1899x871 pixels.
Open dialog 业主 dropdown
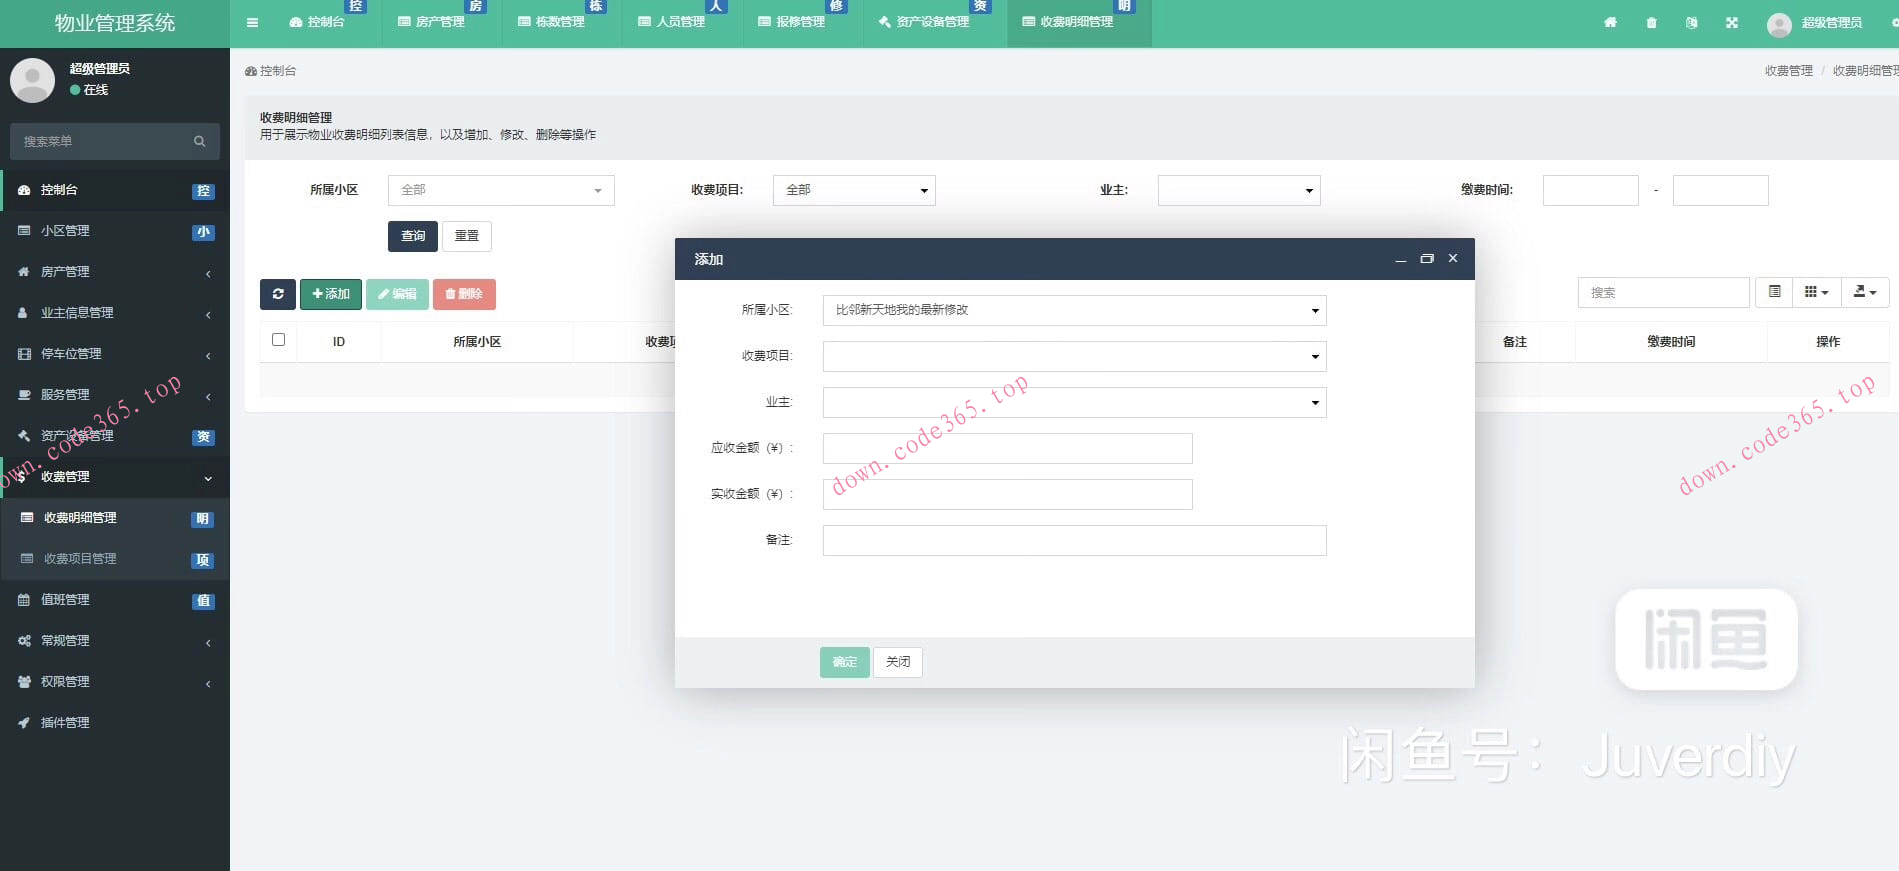click(1074, 402)
